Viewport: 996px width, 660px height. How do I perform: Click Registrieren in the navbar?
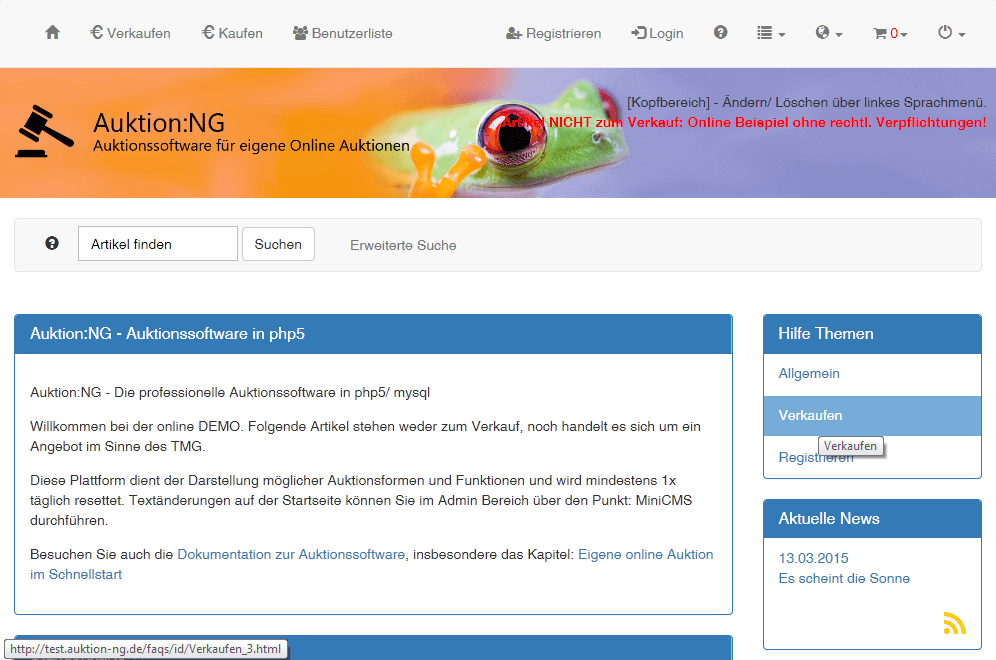click(553, 33)
